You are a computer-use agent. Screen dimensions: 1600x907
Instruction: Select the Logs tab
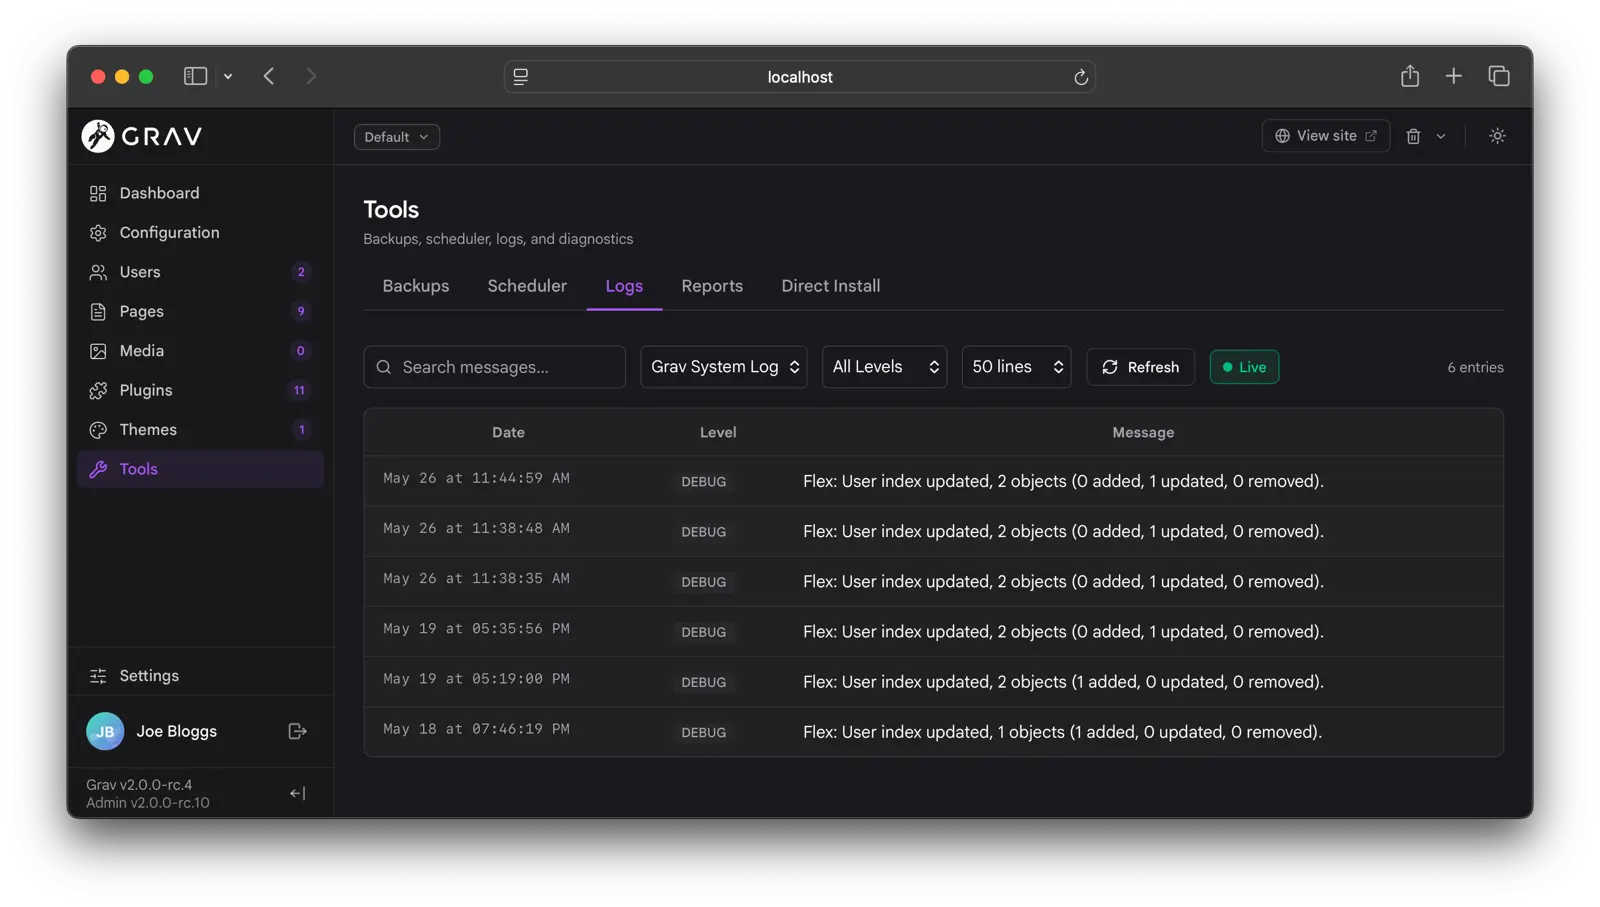click(x=624, y=286)
